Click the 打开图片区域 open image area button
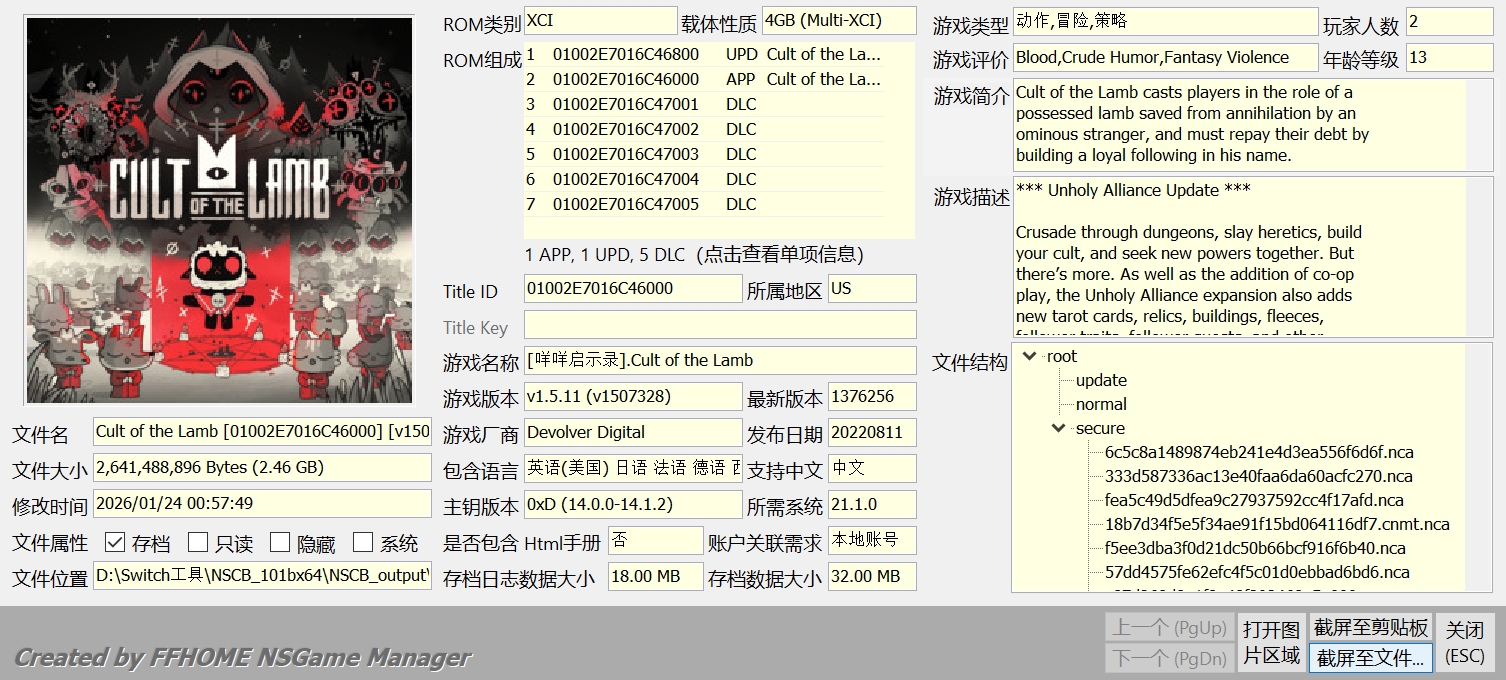 tap(1271, 643)
